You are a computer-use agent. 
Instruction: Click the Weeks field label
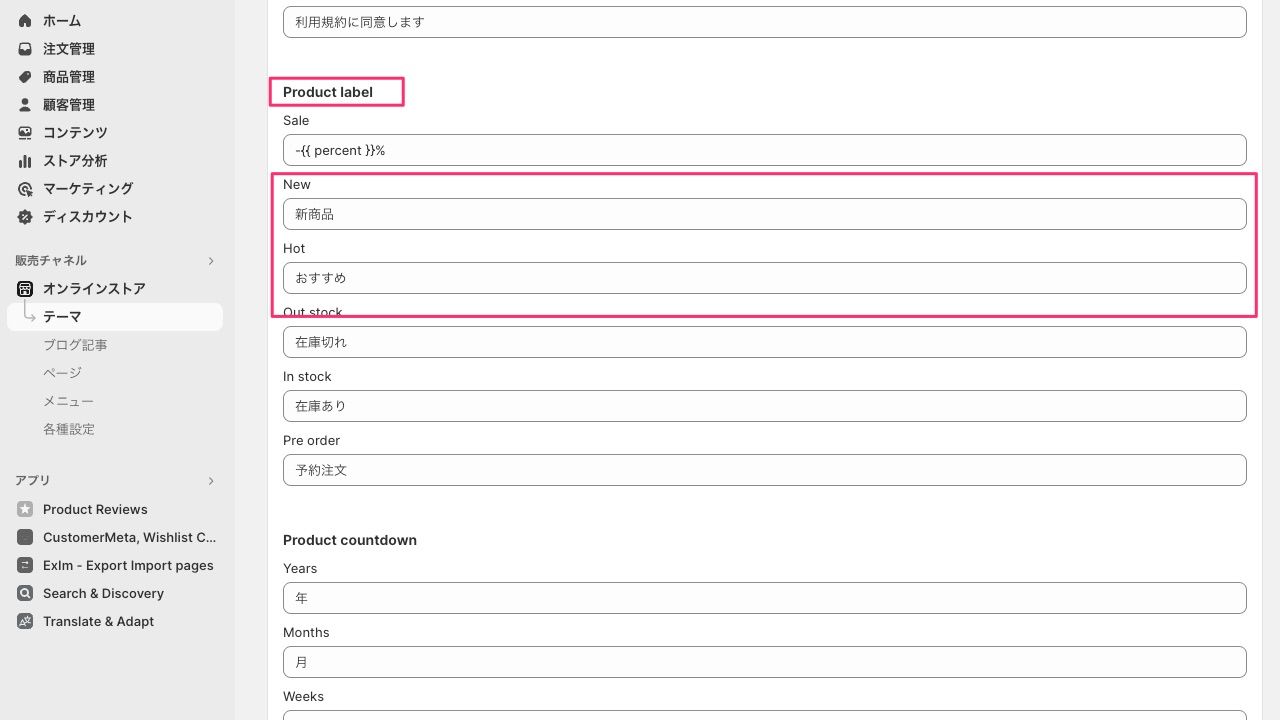pyautogui.click(x=303, y=696)
